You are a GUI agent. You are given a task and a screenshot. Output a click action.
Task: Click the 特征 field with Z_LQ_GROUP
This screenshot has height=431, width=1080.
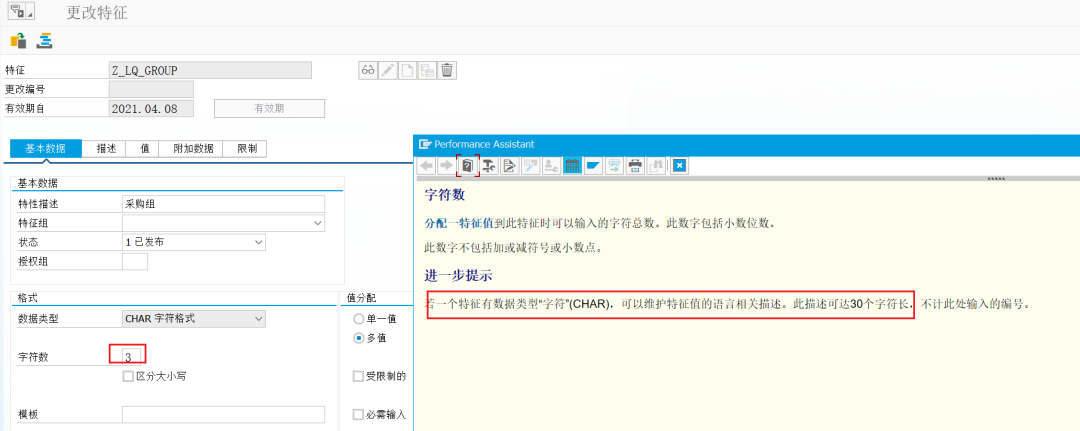click(210, 70)
